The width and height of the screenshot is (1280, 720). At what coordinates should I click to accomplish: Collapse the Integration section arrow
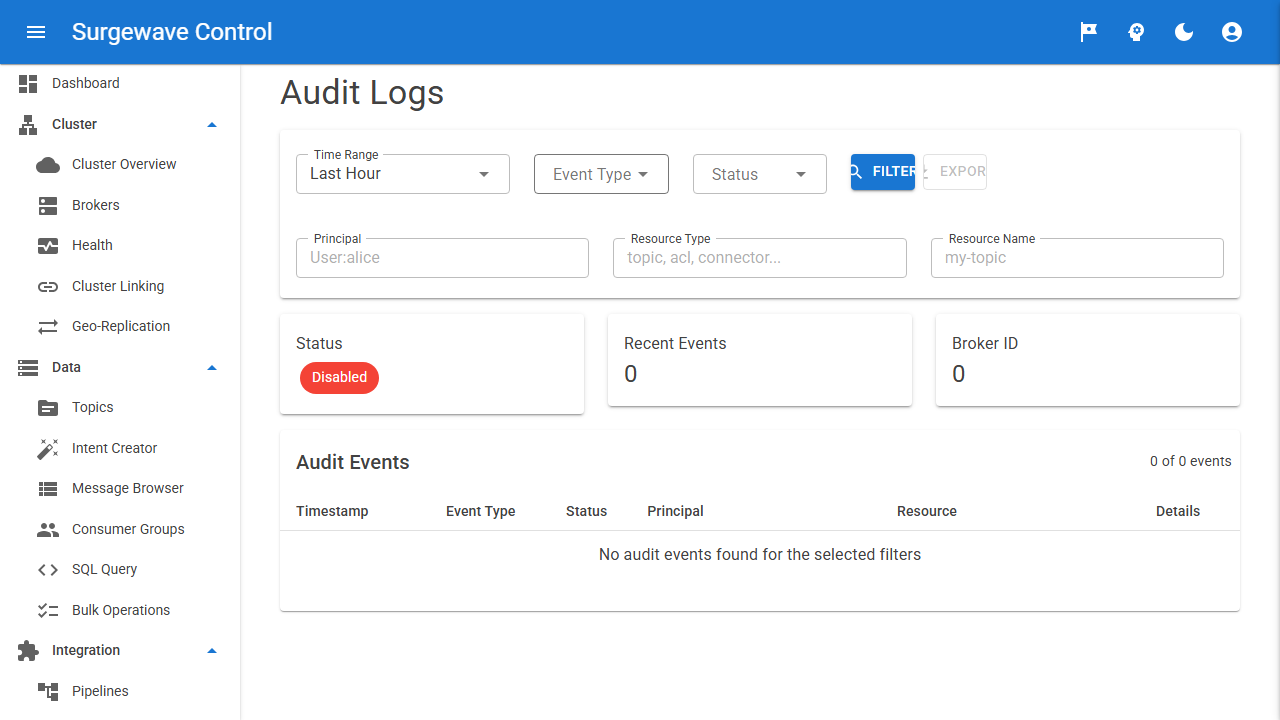click(212, 651)
